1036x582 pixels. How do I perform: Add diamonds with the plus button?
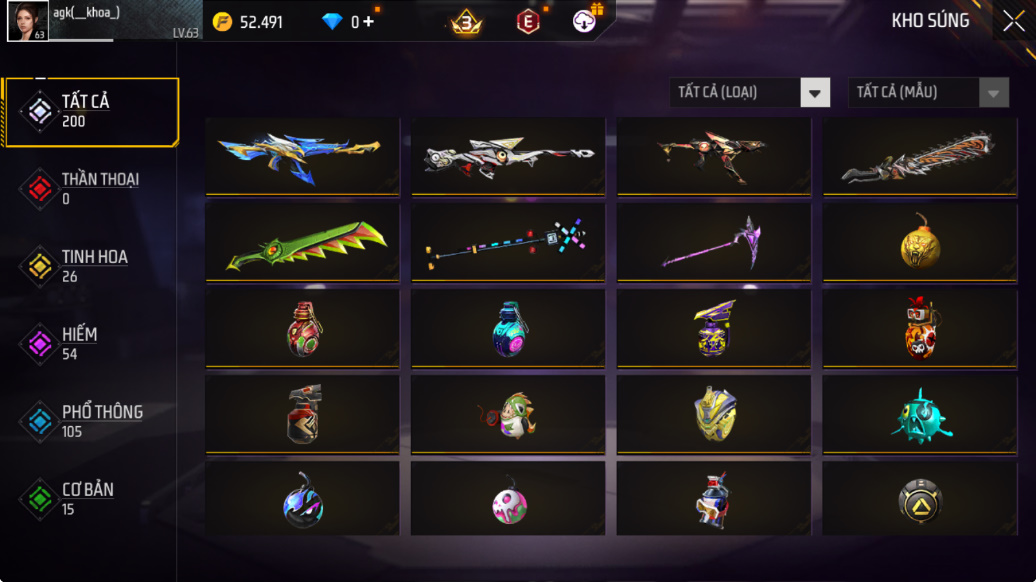coord(369,22)
